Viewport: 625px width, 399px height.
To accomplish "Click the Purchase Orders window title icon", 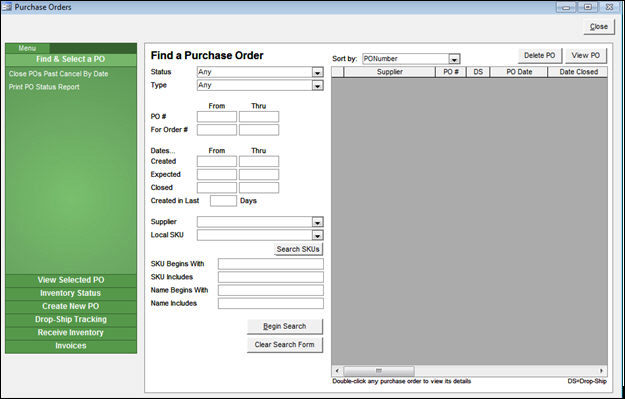I will [7, 7].
